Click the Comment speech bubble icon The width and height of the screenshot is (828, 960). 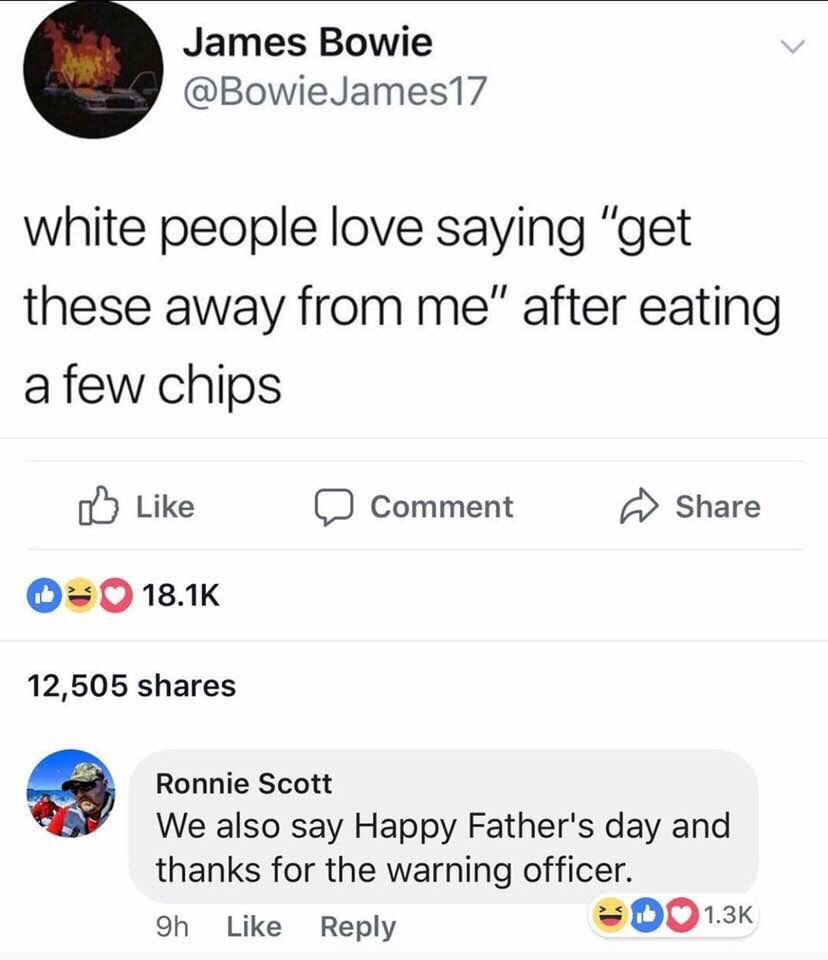[x=334, y=507]
